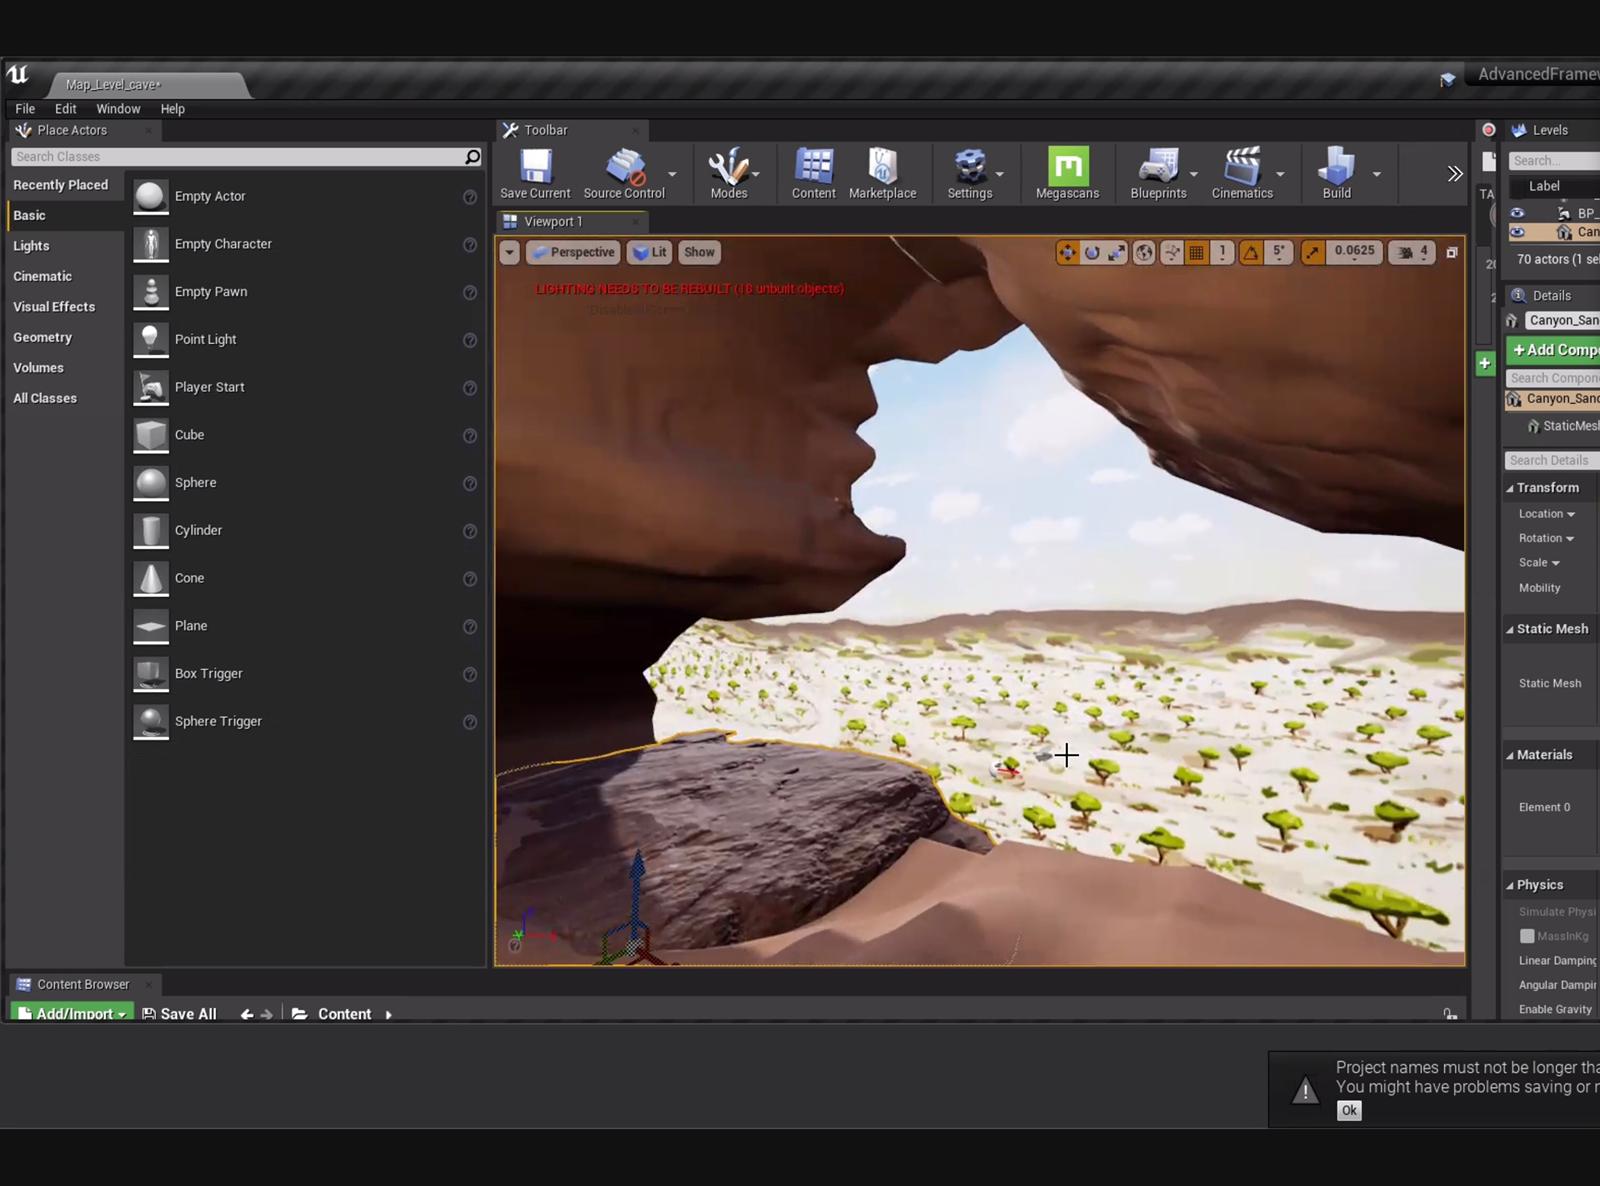The height and width of the screenshot is (1186, 1600).
Task: Toggle the MassInKg checkbox
Action: [1527, 936]
